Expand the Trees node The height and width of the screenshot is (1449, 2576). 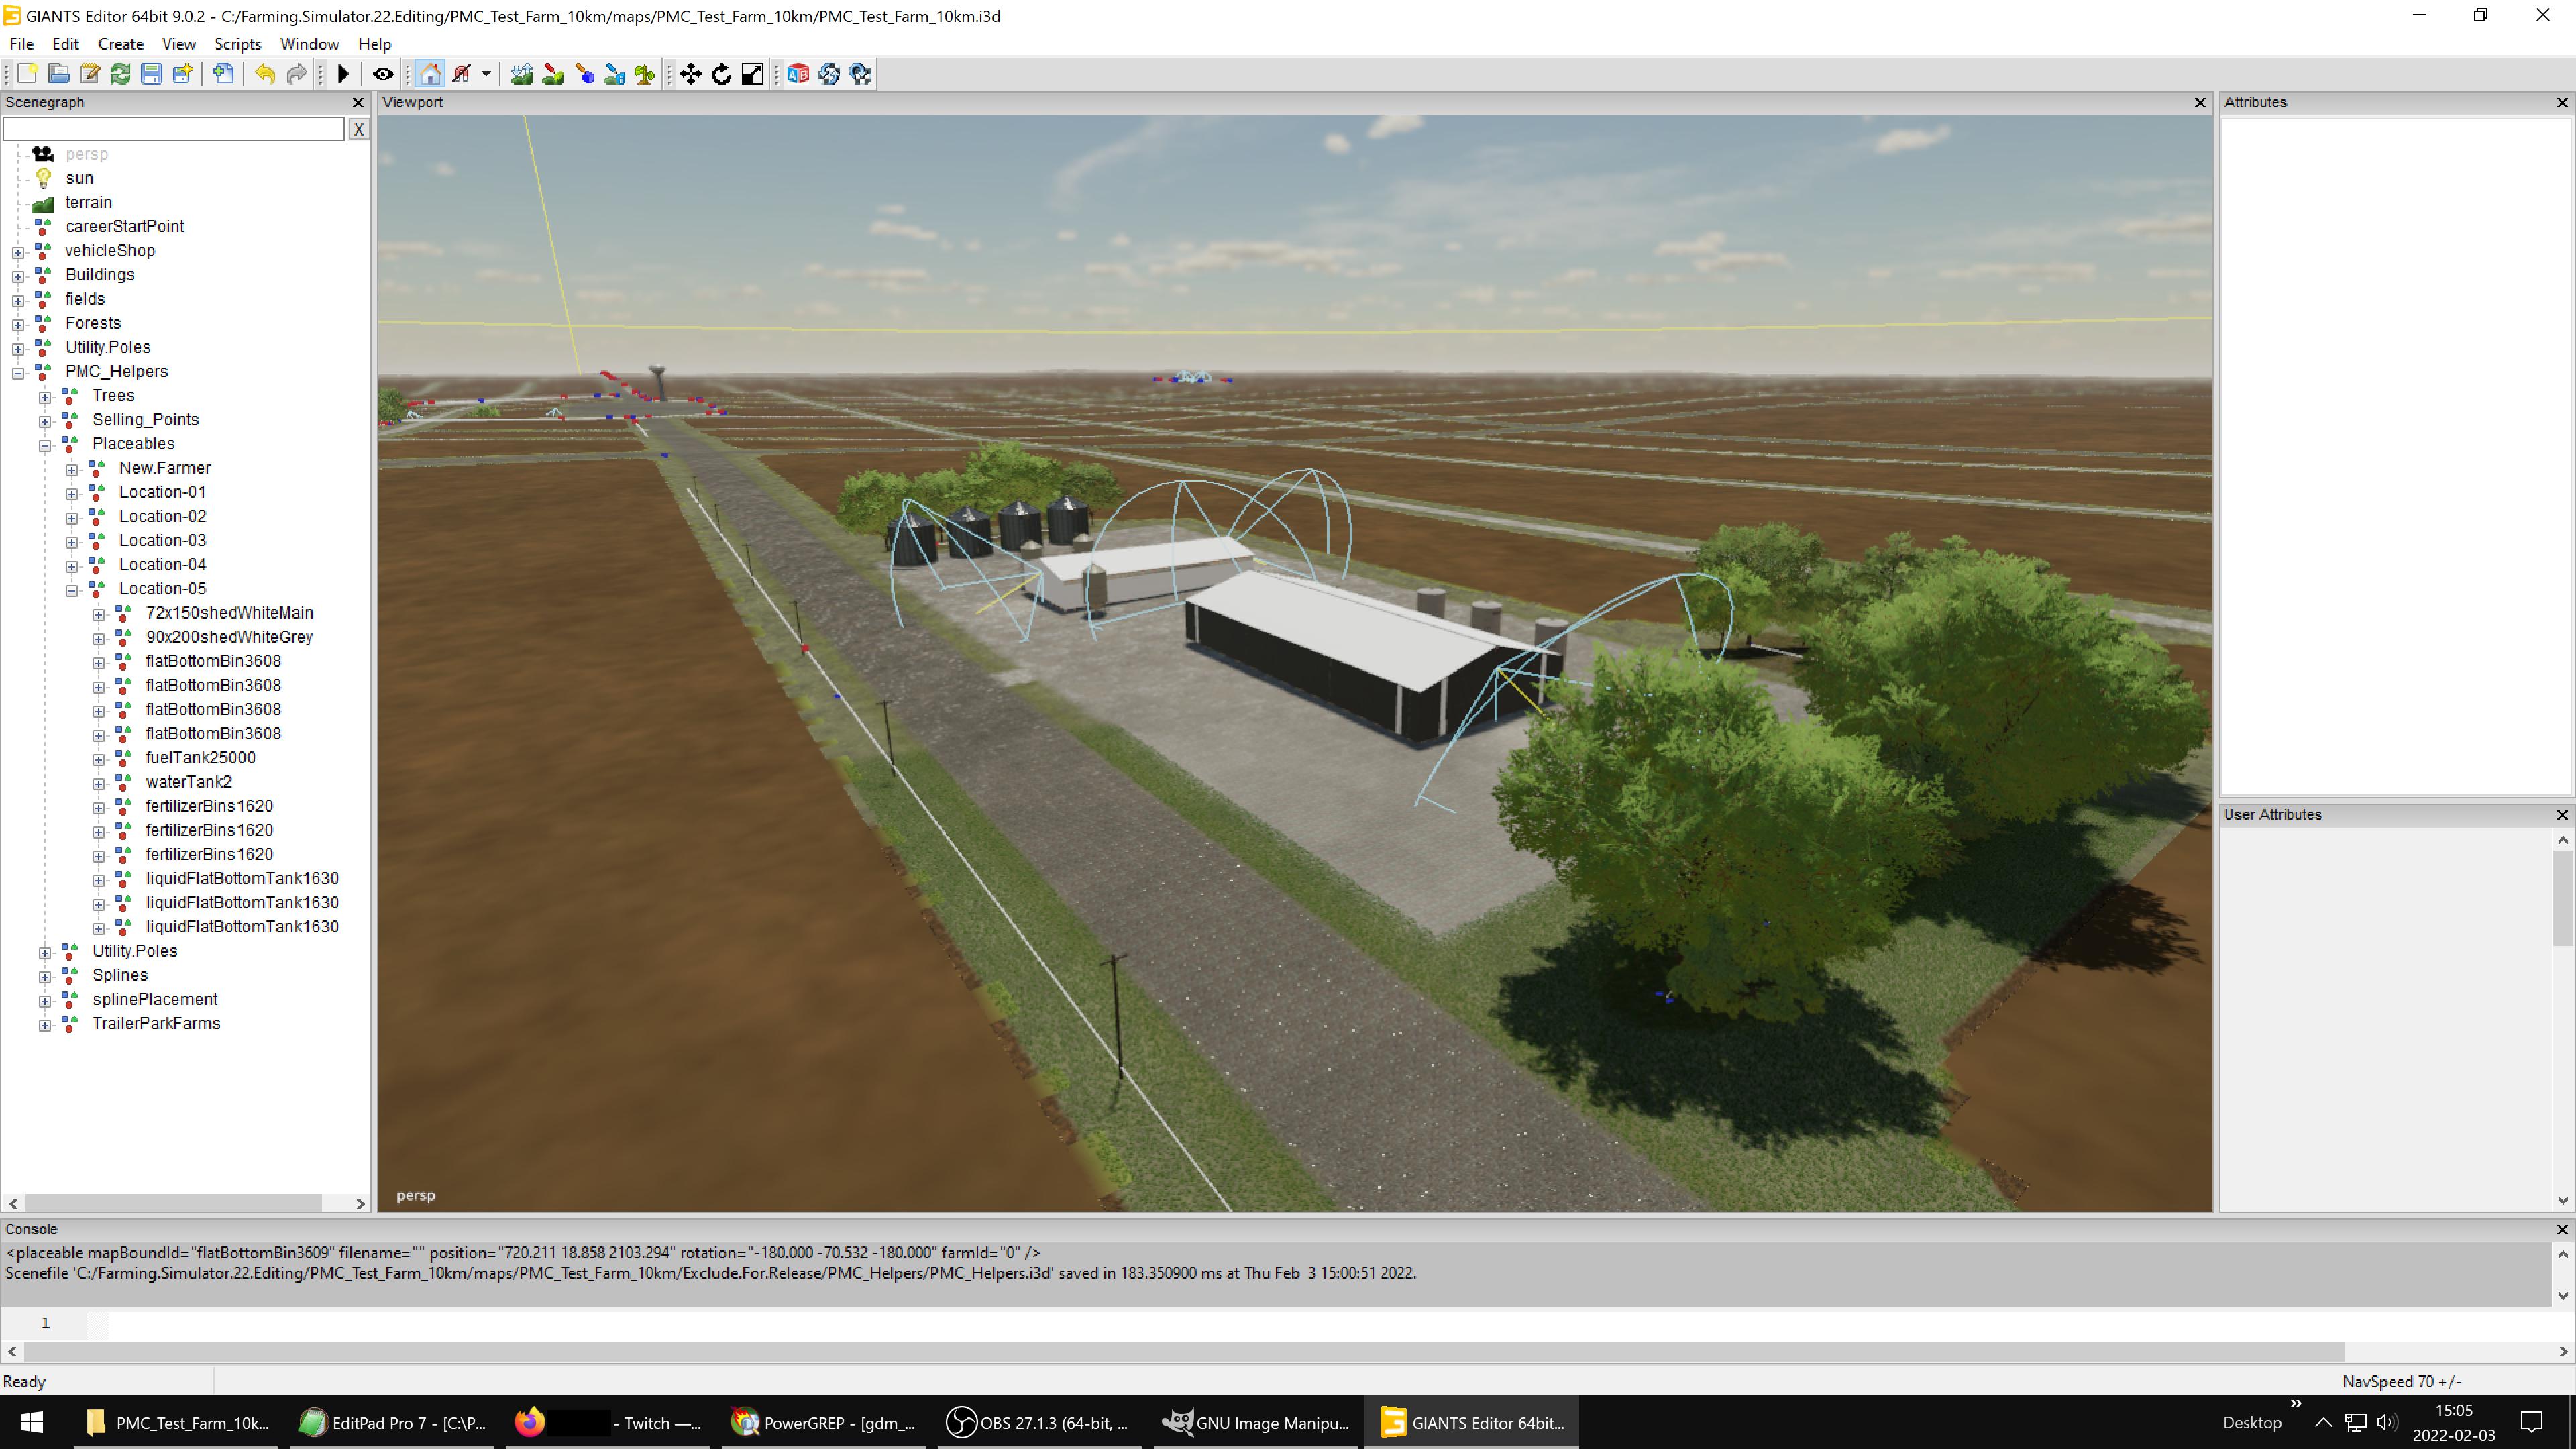pos(45,397)
